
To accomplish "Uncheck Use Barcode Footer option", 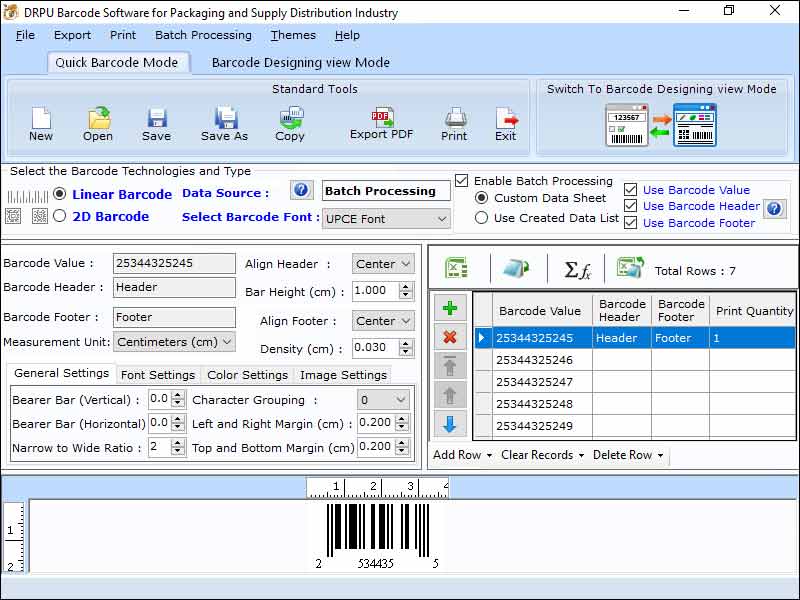I will (629, 223).
